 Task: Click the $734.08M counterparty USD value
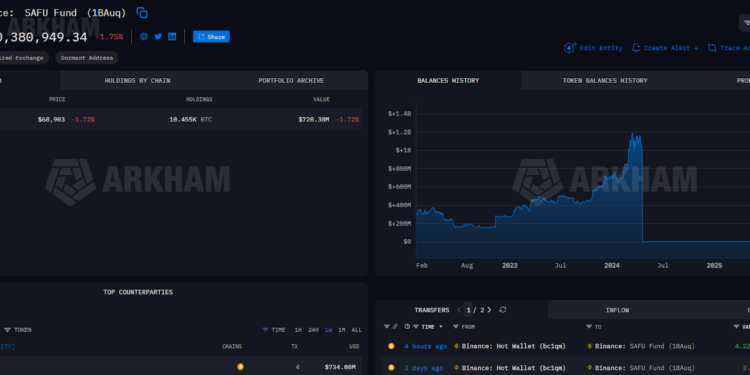coord(340,367)
